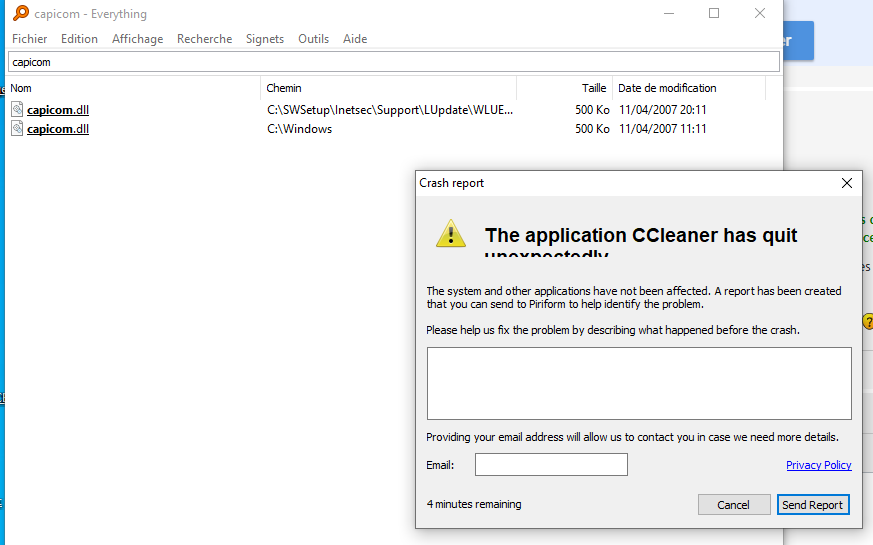Sort results by the Chemin column header

click(x=389, y=88)
